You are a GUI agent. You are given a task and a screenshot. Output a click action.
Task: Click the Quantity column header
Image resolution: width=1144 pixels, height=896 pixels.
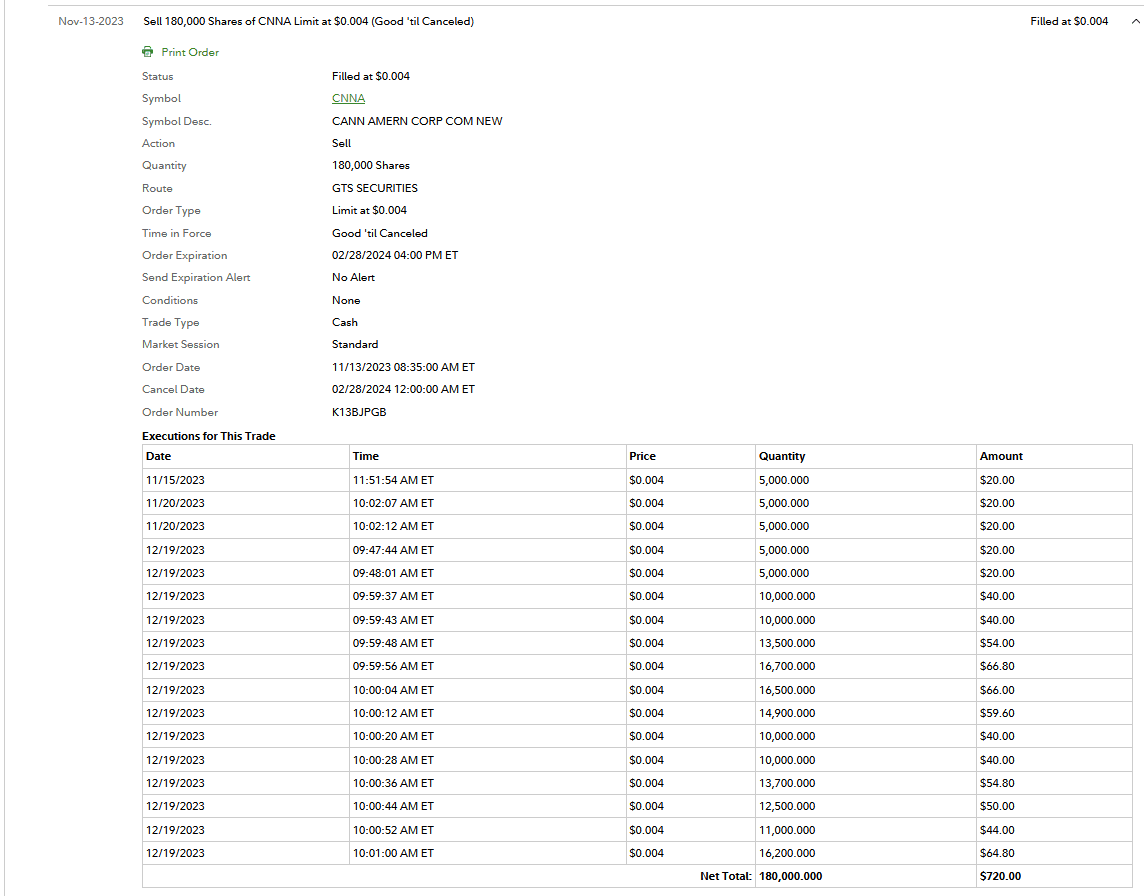[781, 456]
